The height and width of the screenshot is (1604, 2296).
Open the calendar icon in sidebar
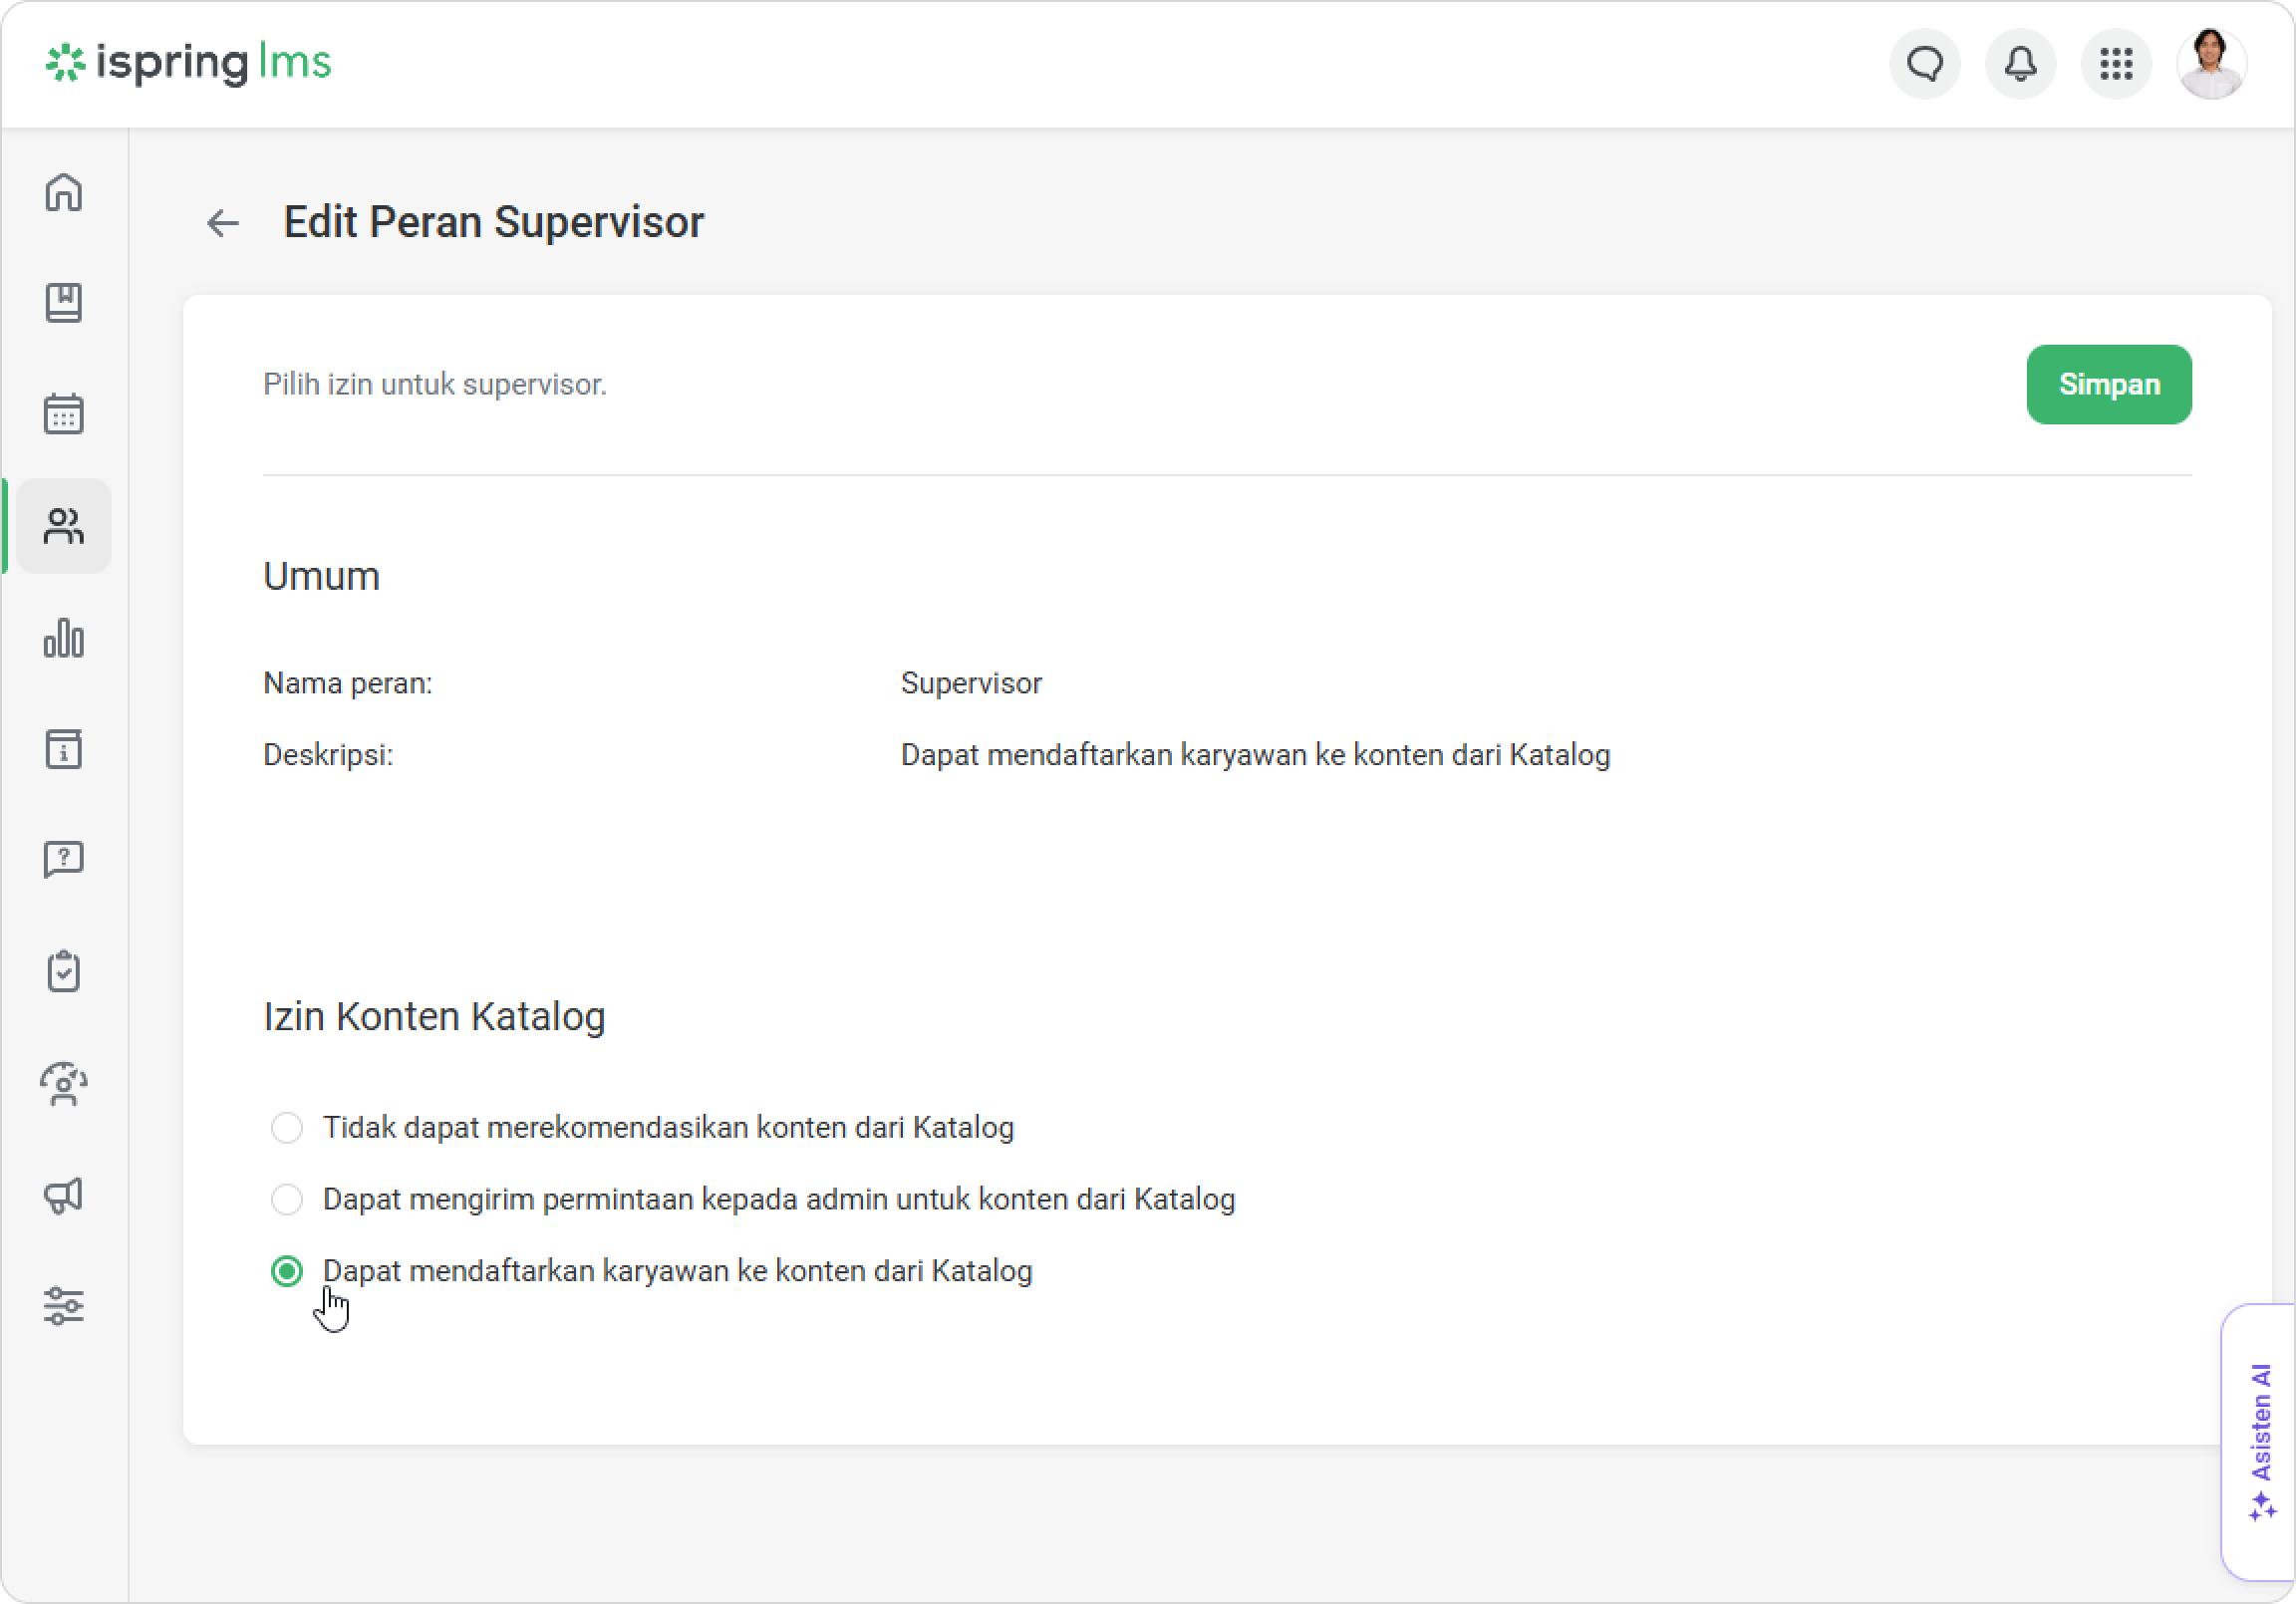tap(64, 413)
